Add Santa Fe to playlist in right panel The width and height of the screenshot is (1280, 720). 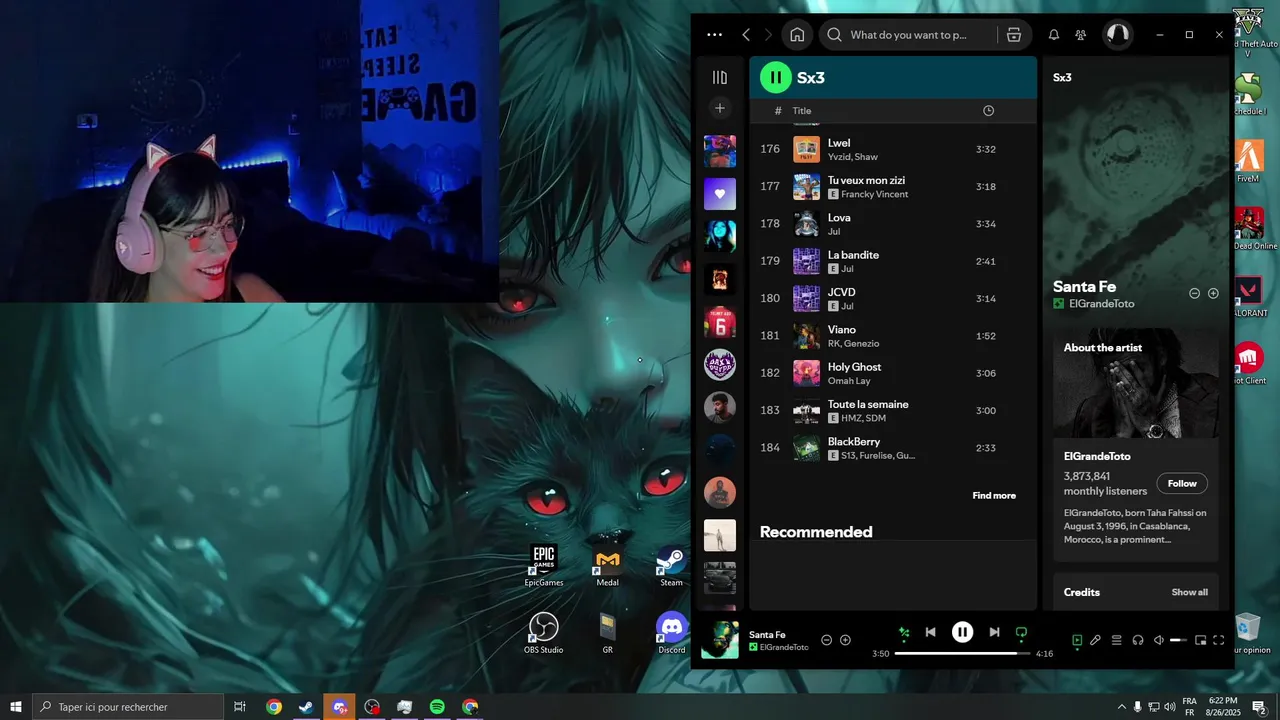click(1213, 293)
